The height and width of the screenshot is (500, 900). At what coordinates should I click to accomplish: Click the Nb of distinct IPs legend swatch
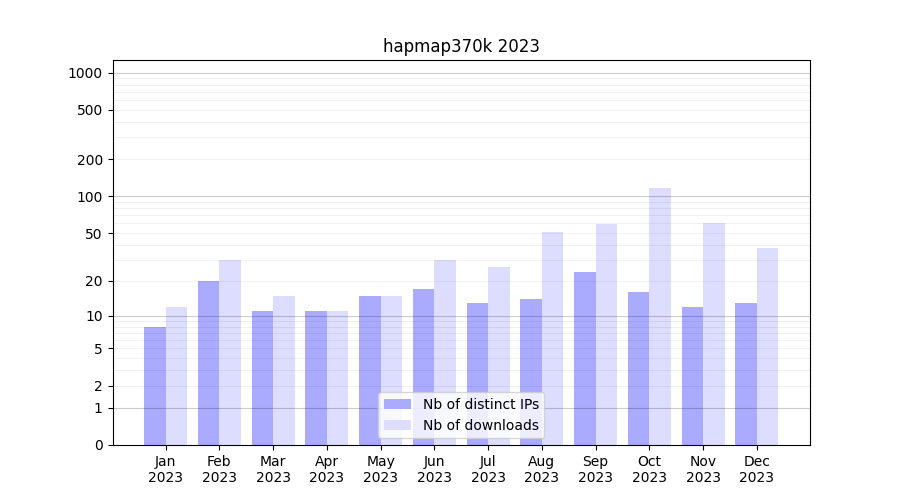397,404
